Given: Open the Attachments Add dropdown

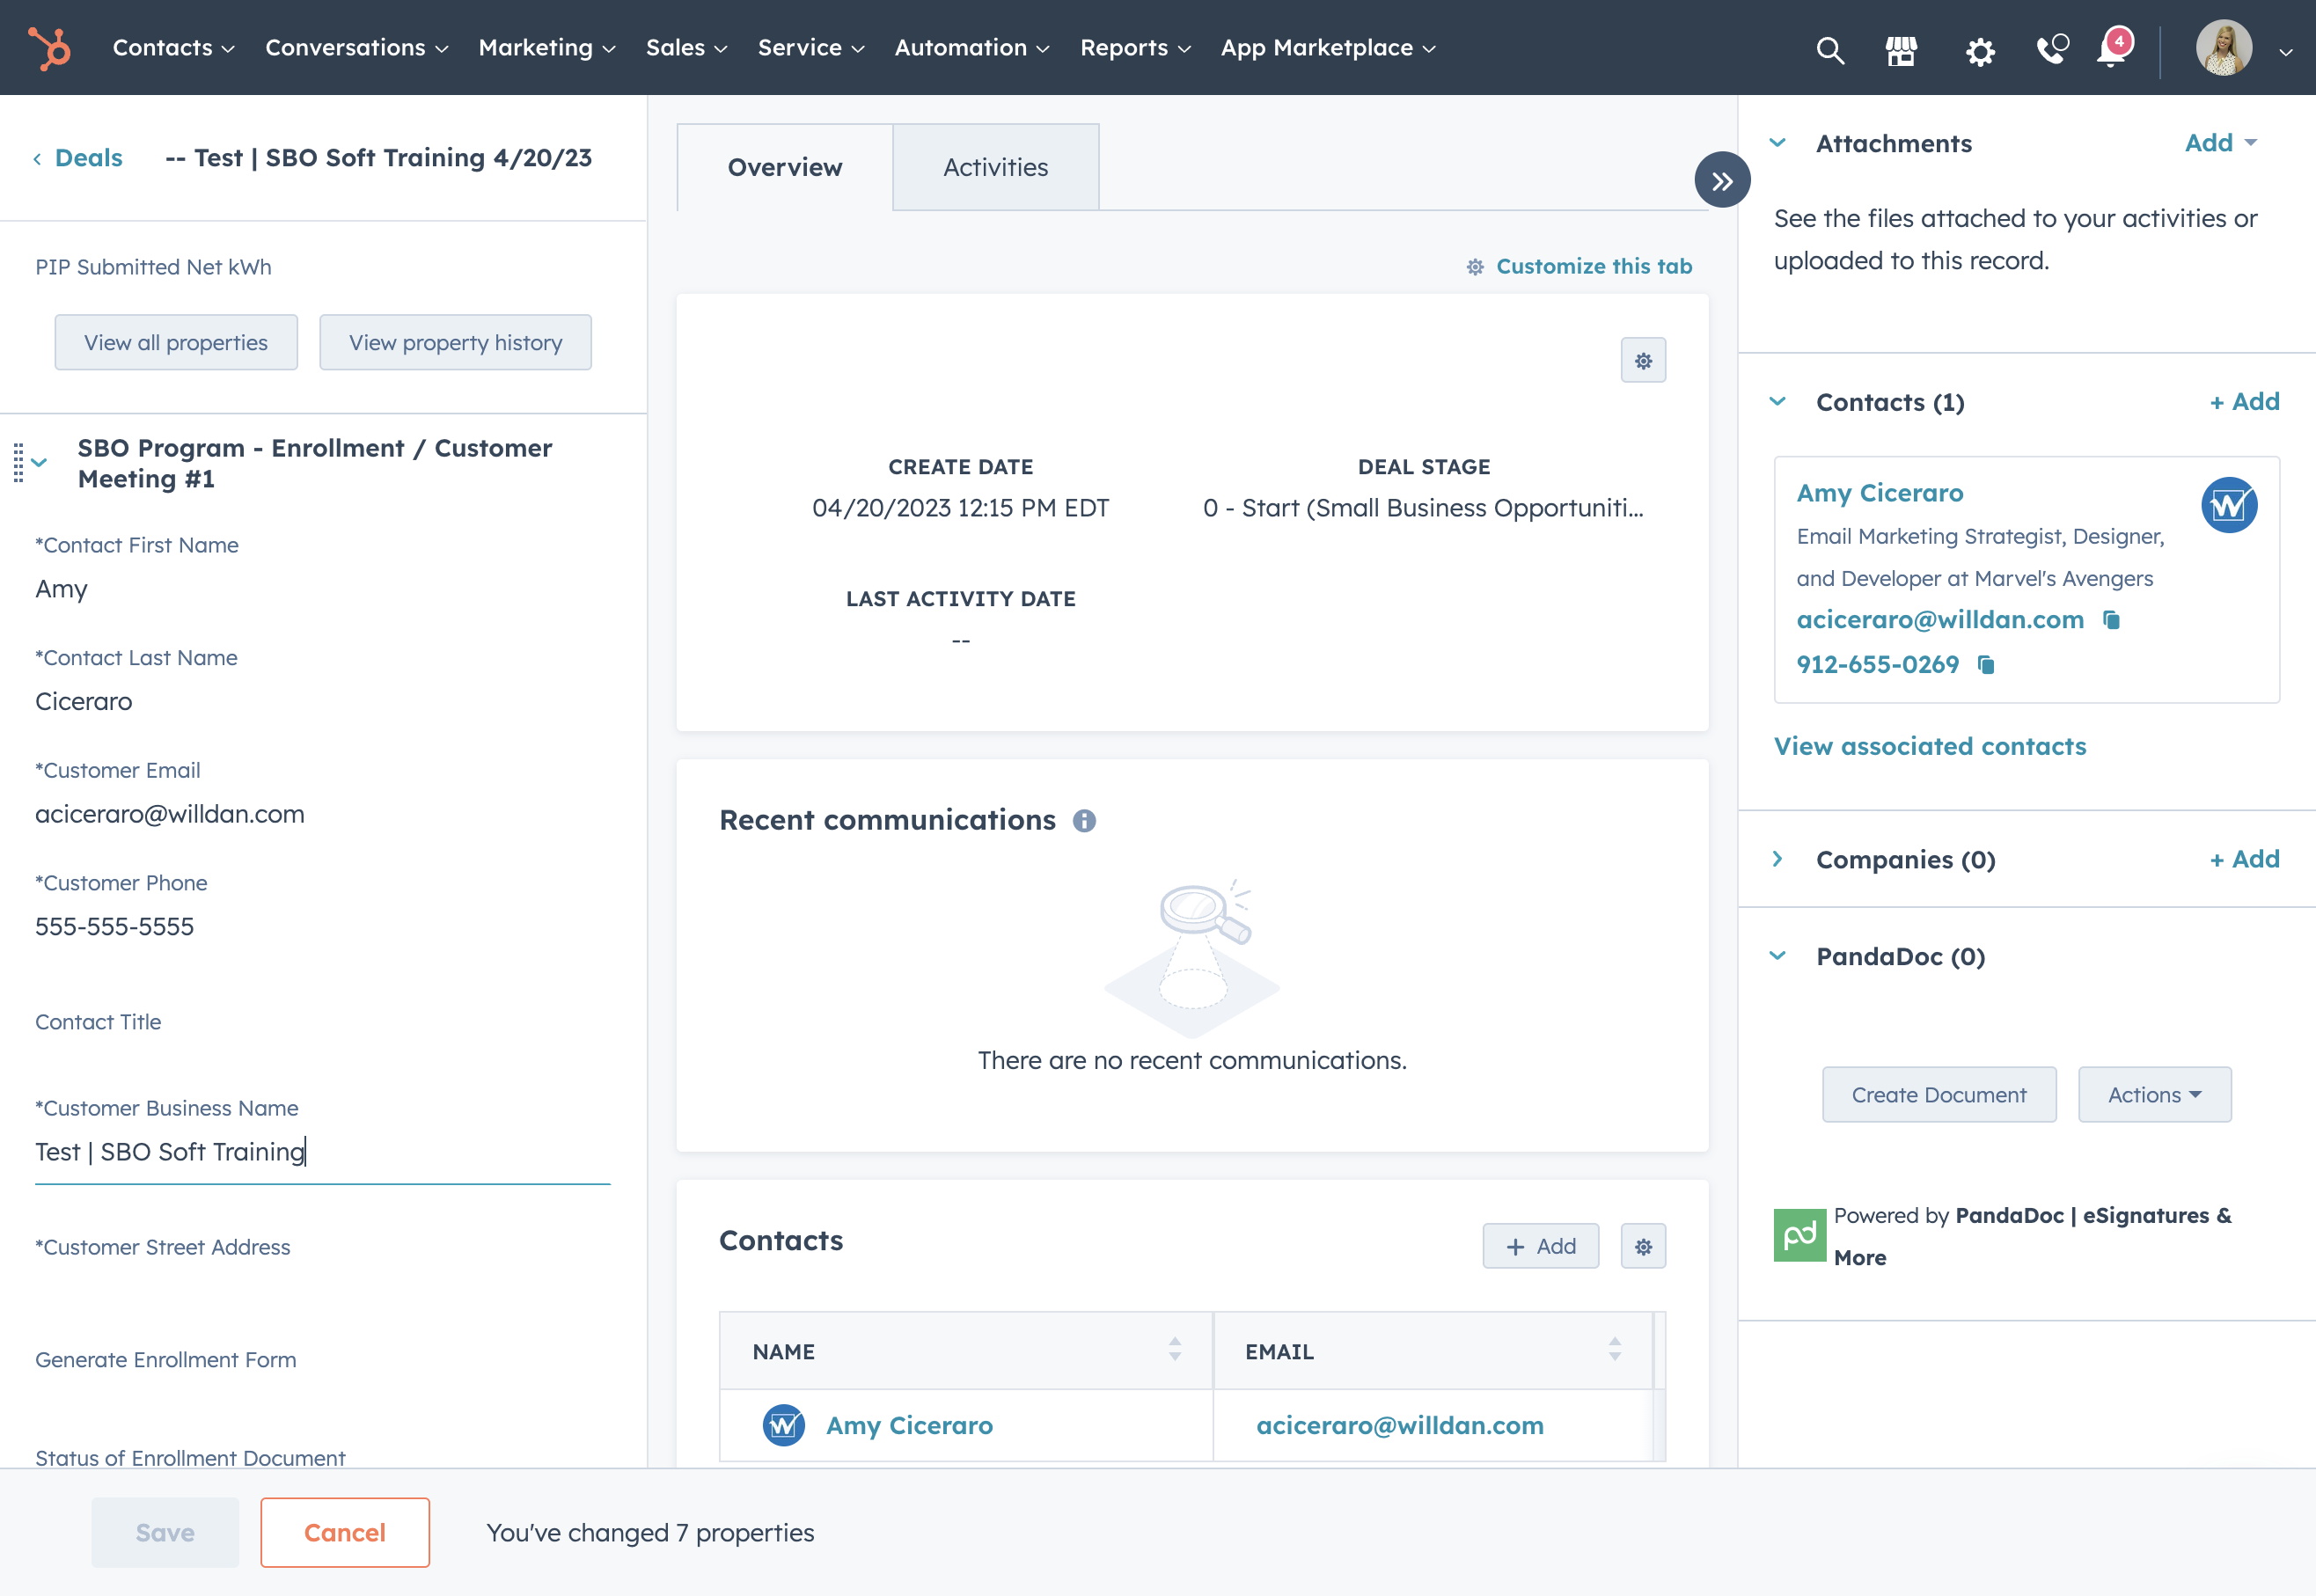Looking at the screenshot, I should coord(2220,143).
